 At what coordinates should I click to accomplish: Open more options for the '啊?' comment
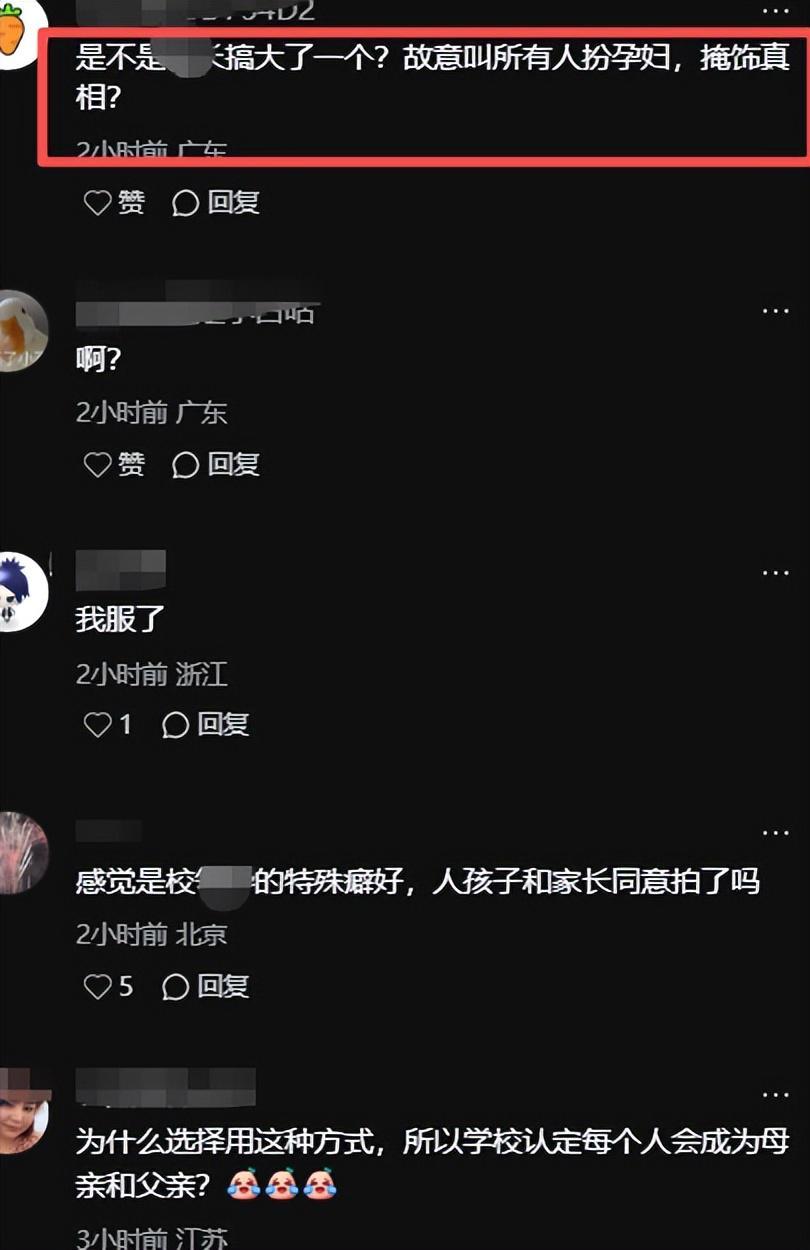776,311
